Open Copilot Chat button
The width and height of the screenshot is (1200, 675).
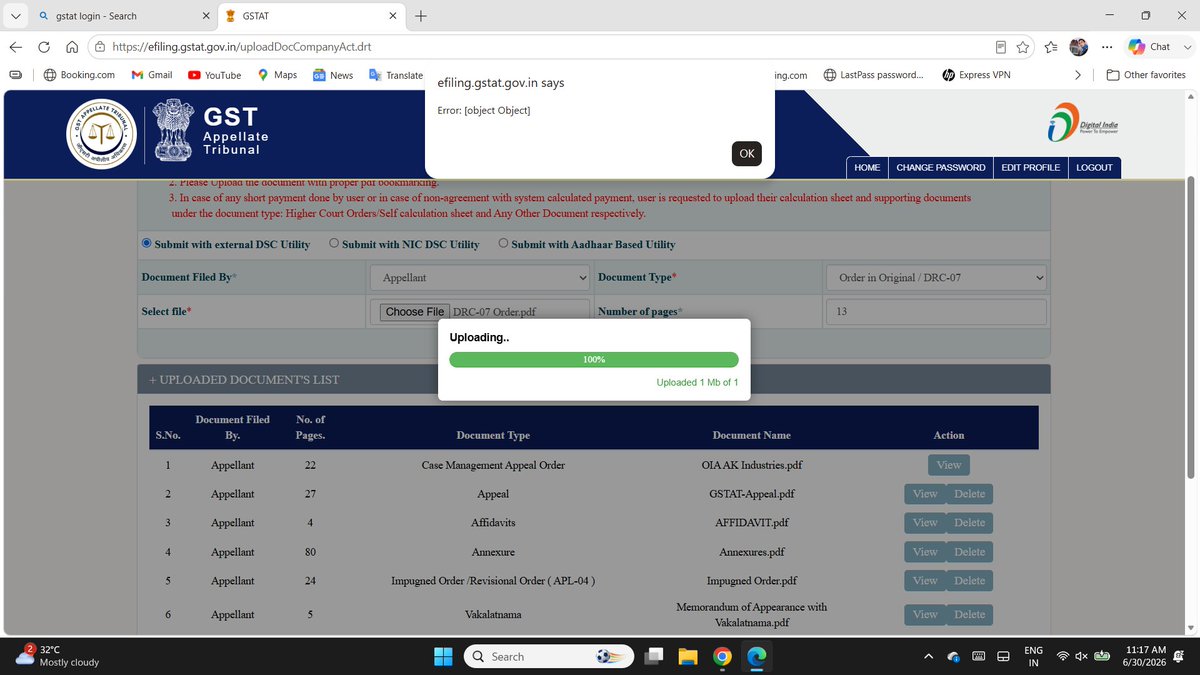[1150, 46]
